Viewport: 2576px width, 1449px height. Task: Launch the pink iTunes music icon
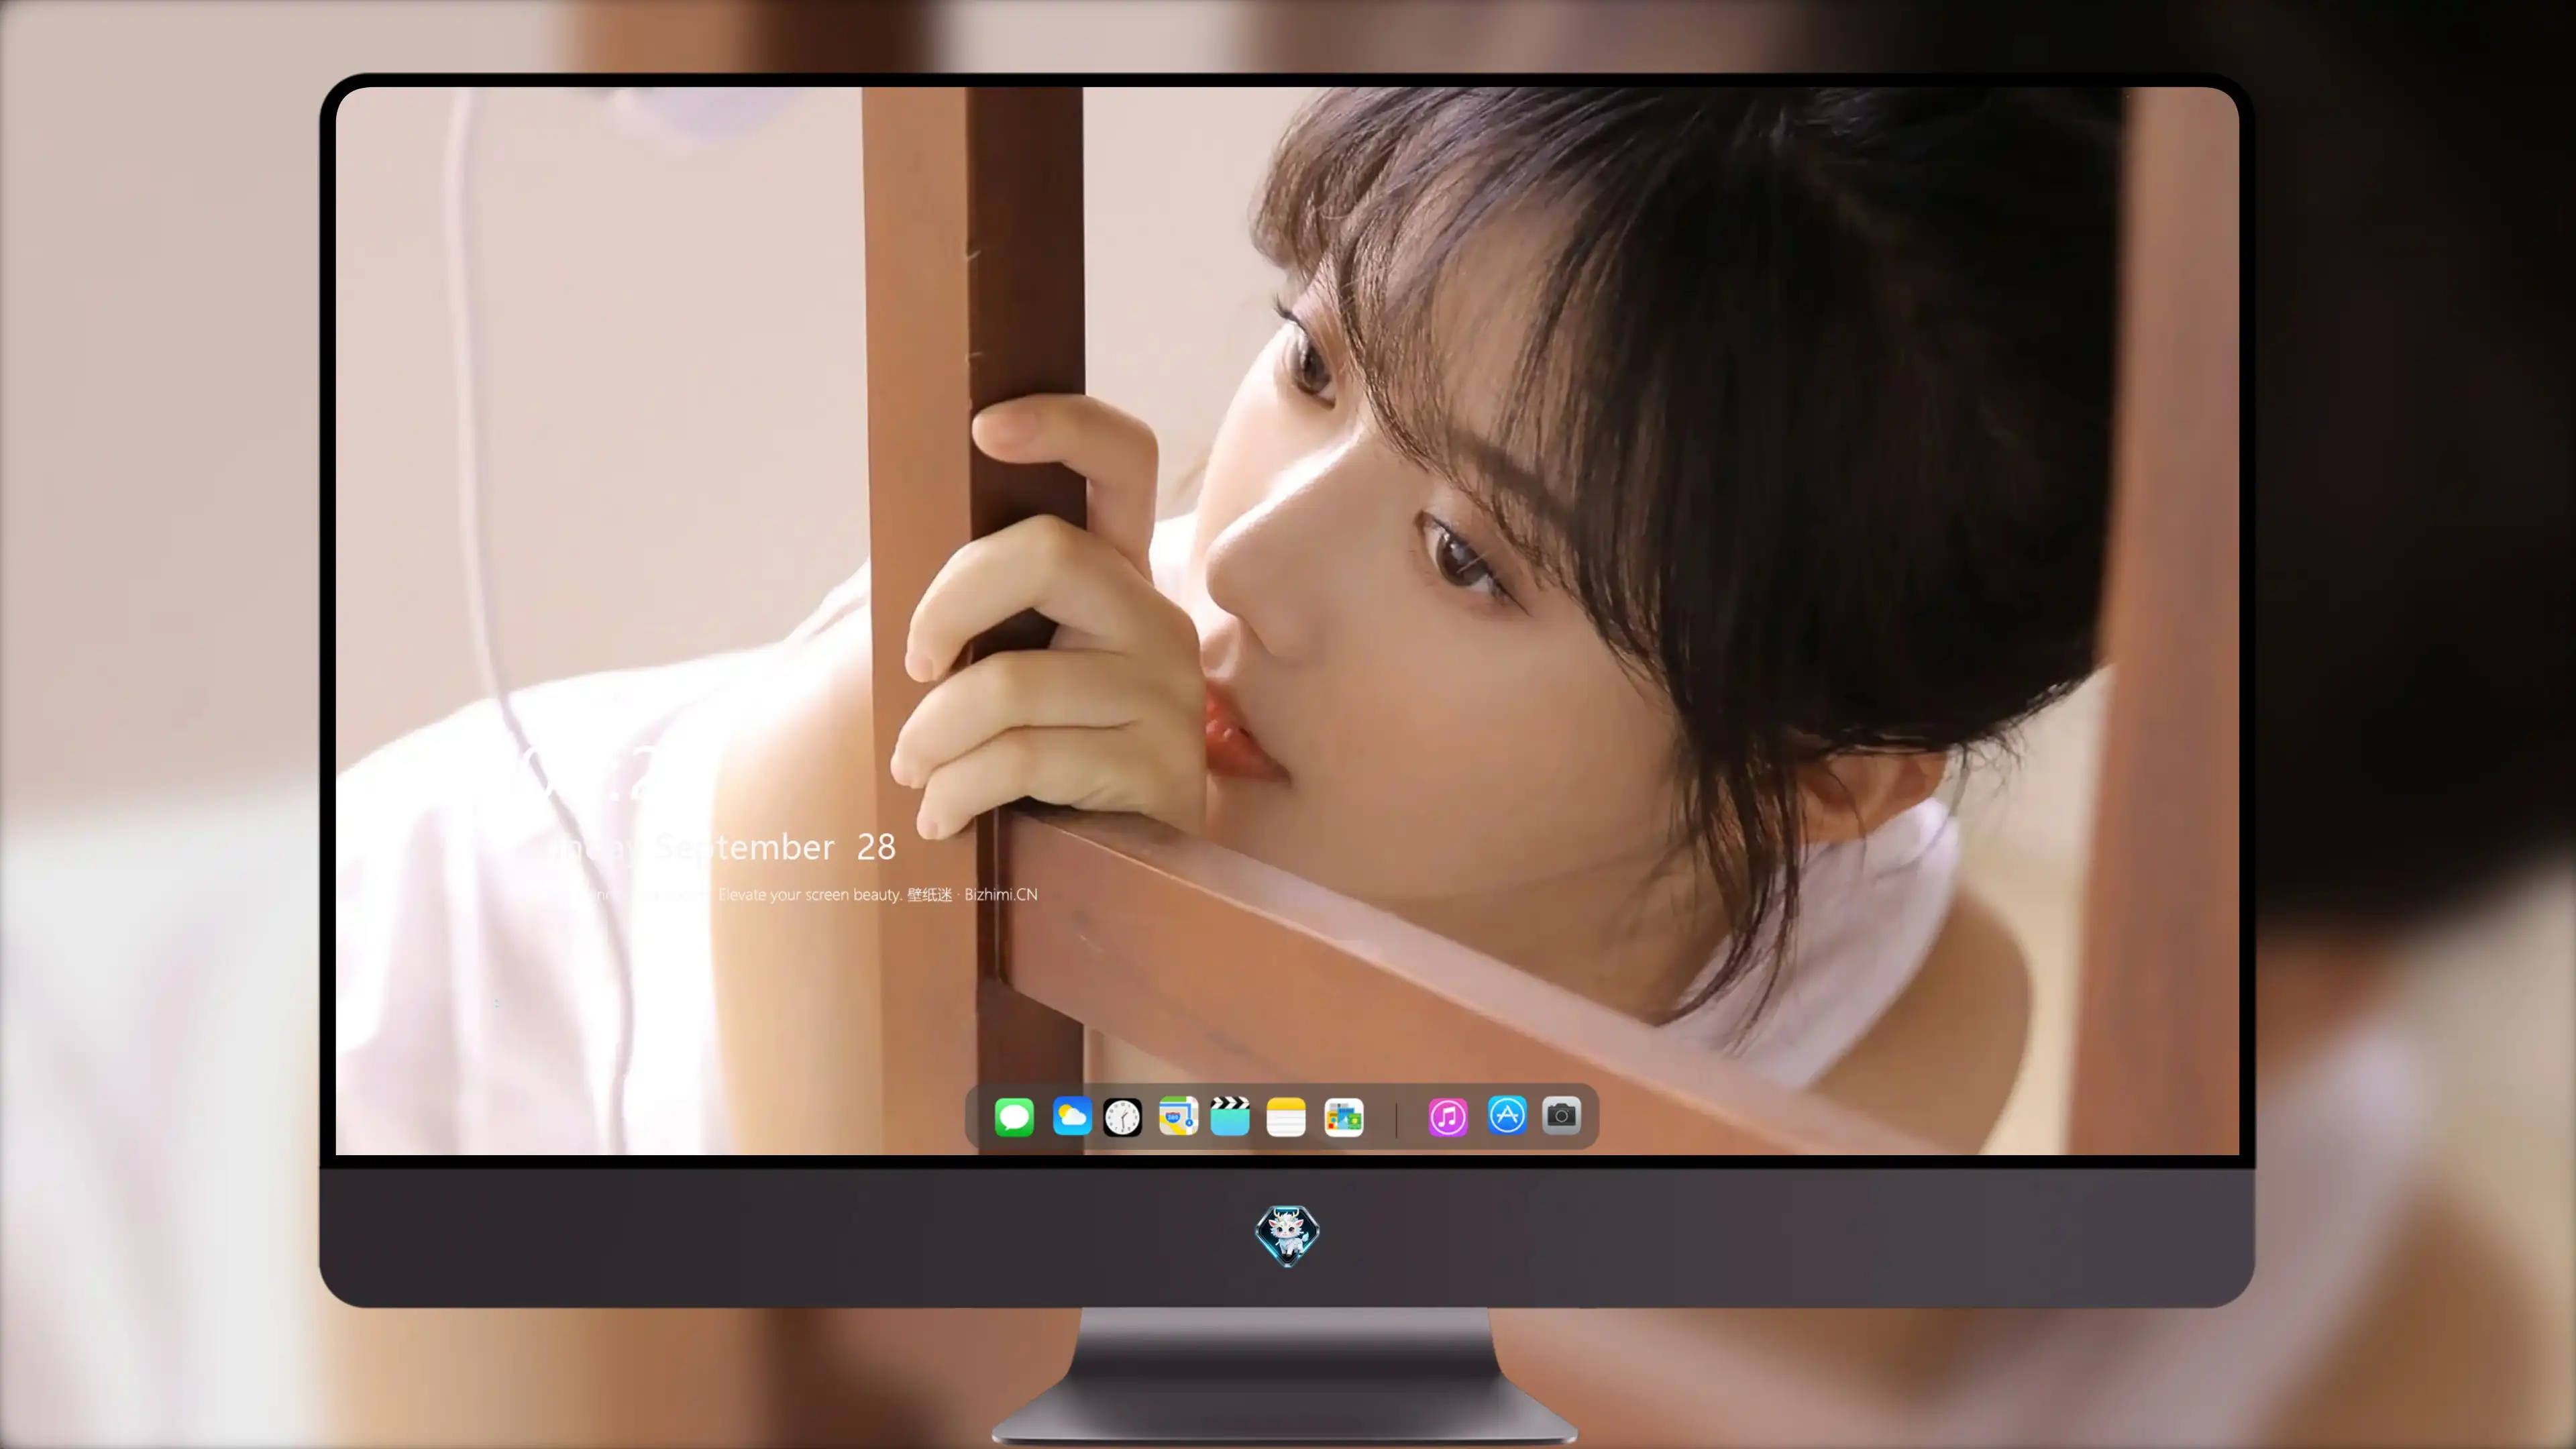(x=1448, y=1117)
